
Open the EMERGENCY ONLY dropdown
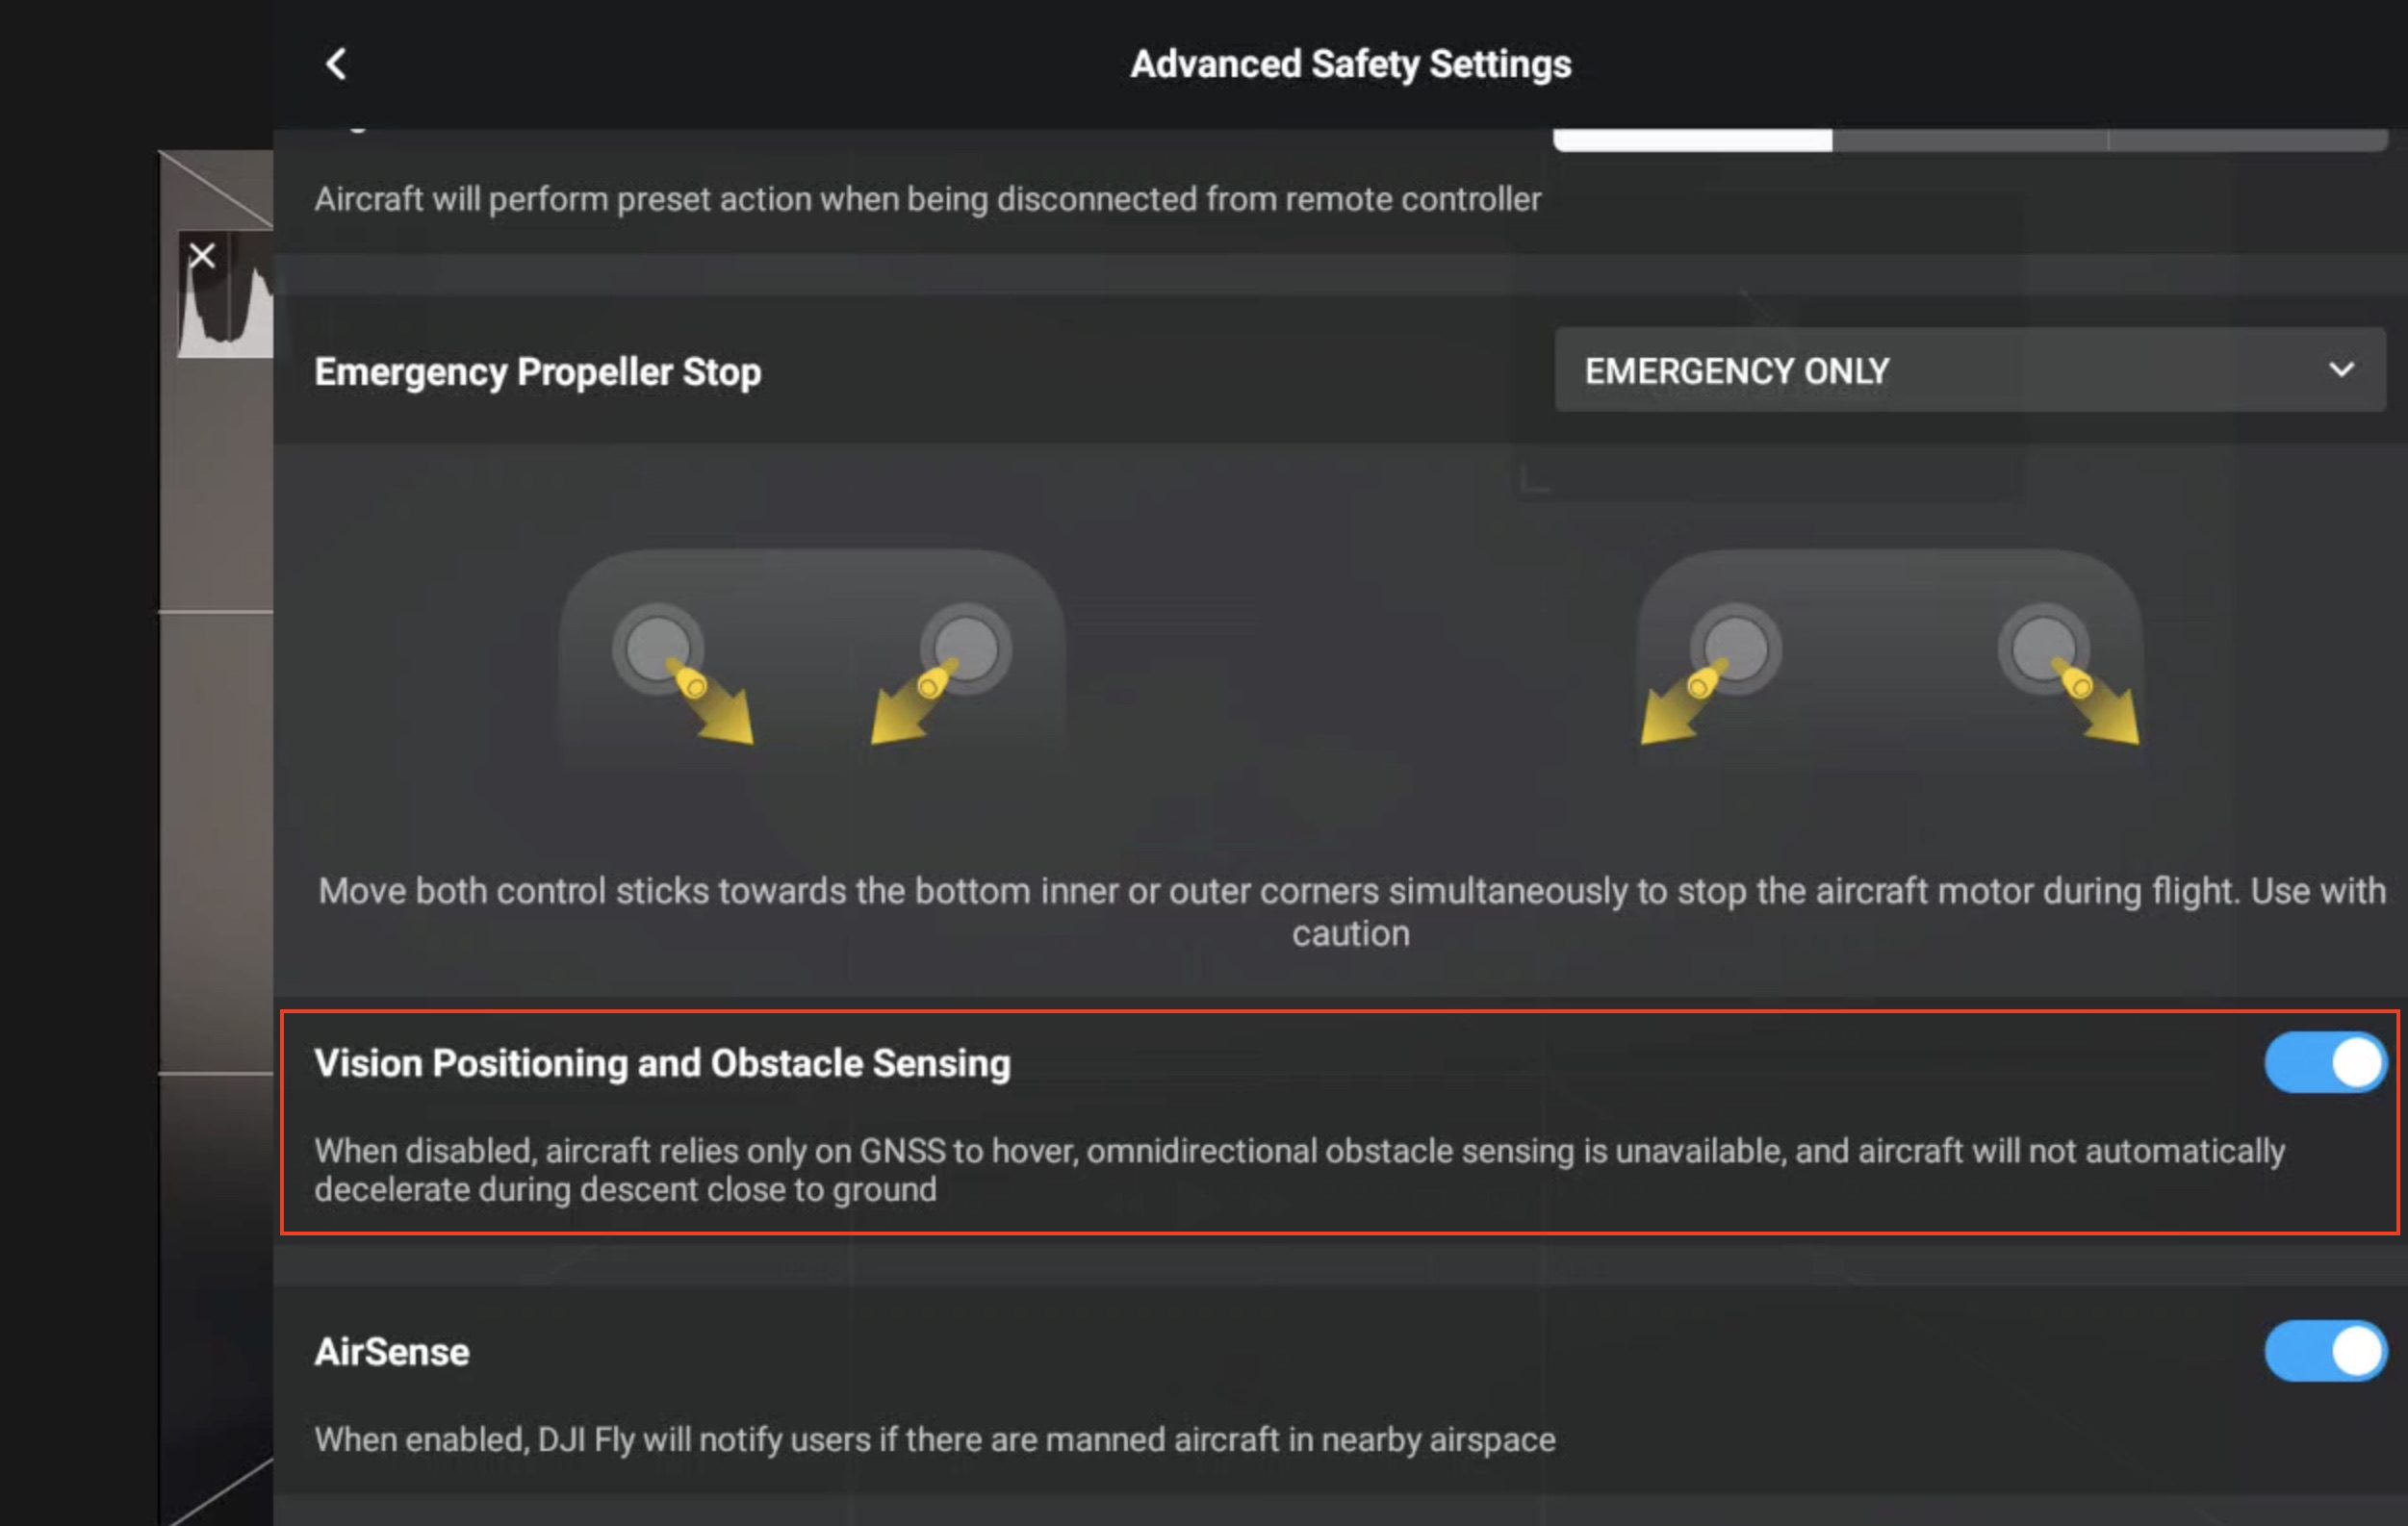coord(1968,370)
